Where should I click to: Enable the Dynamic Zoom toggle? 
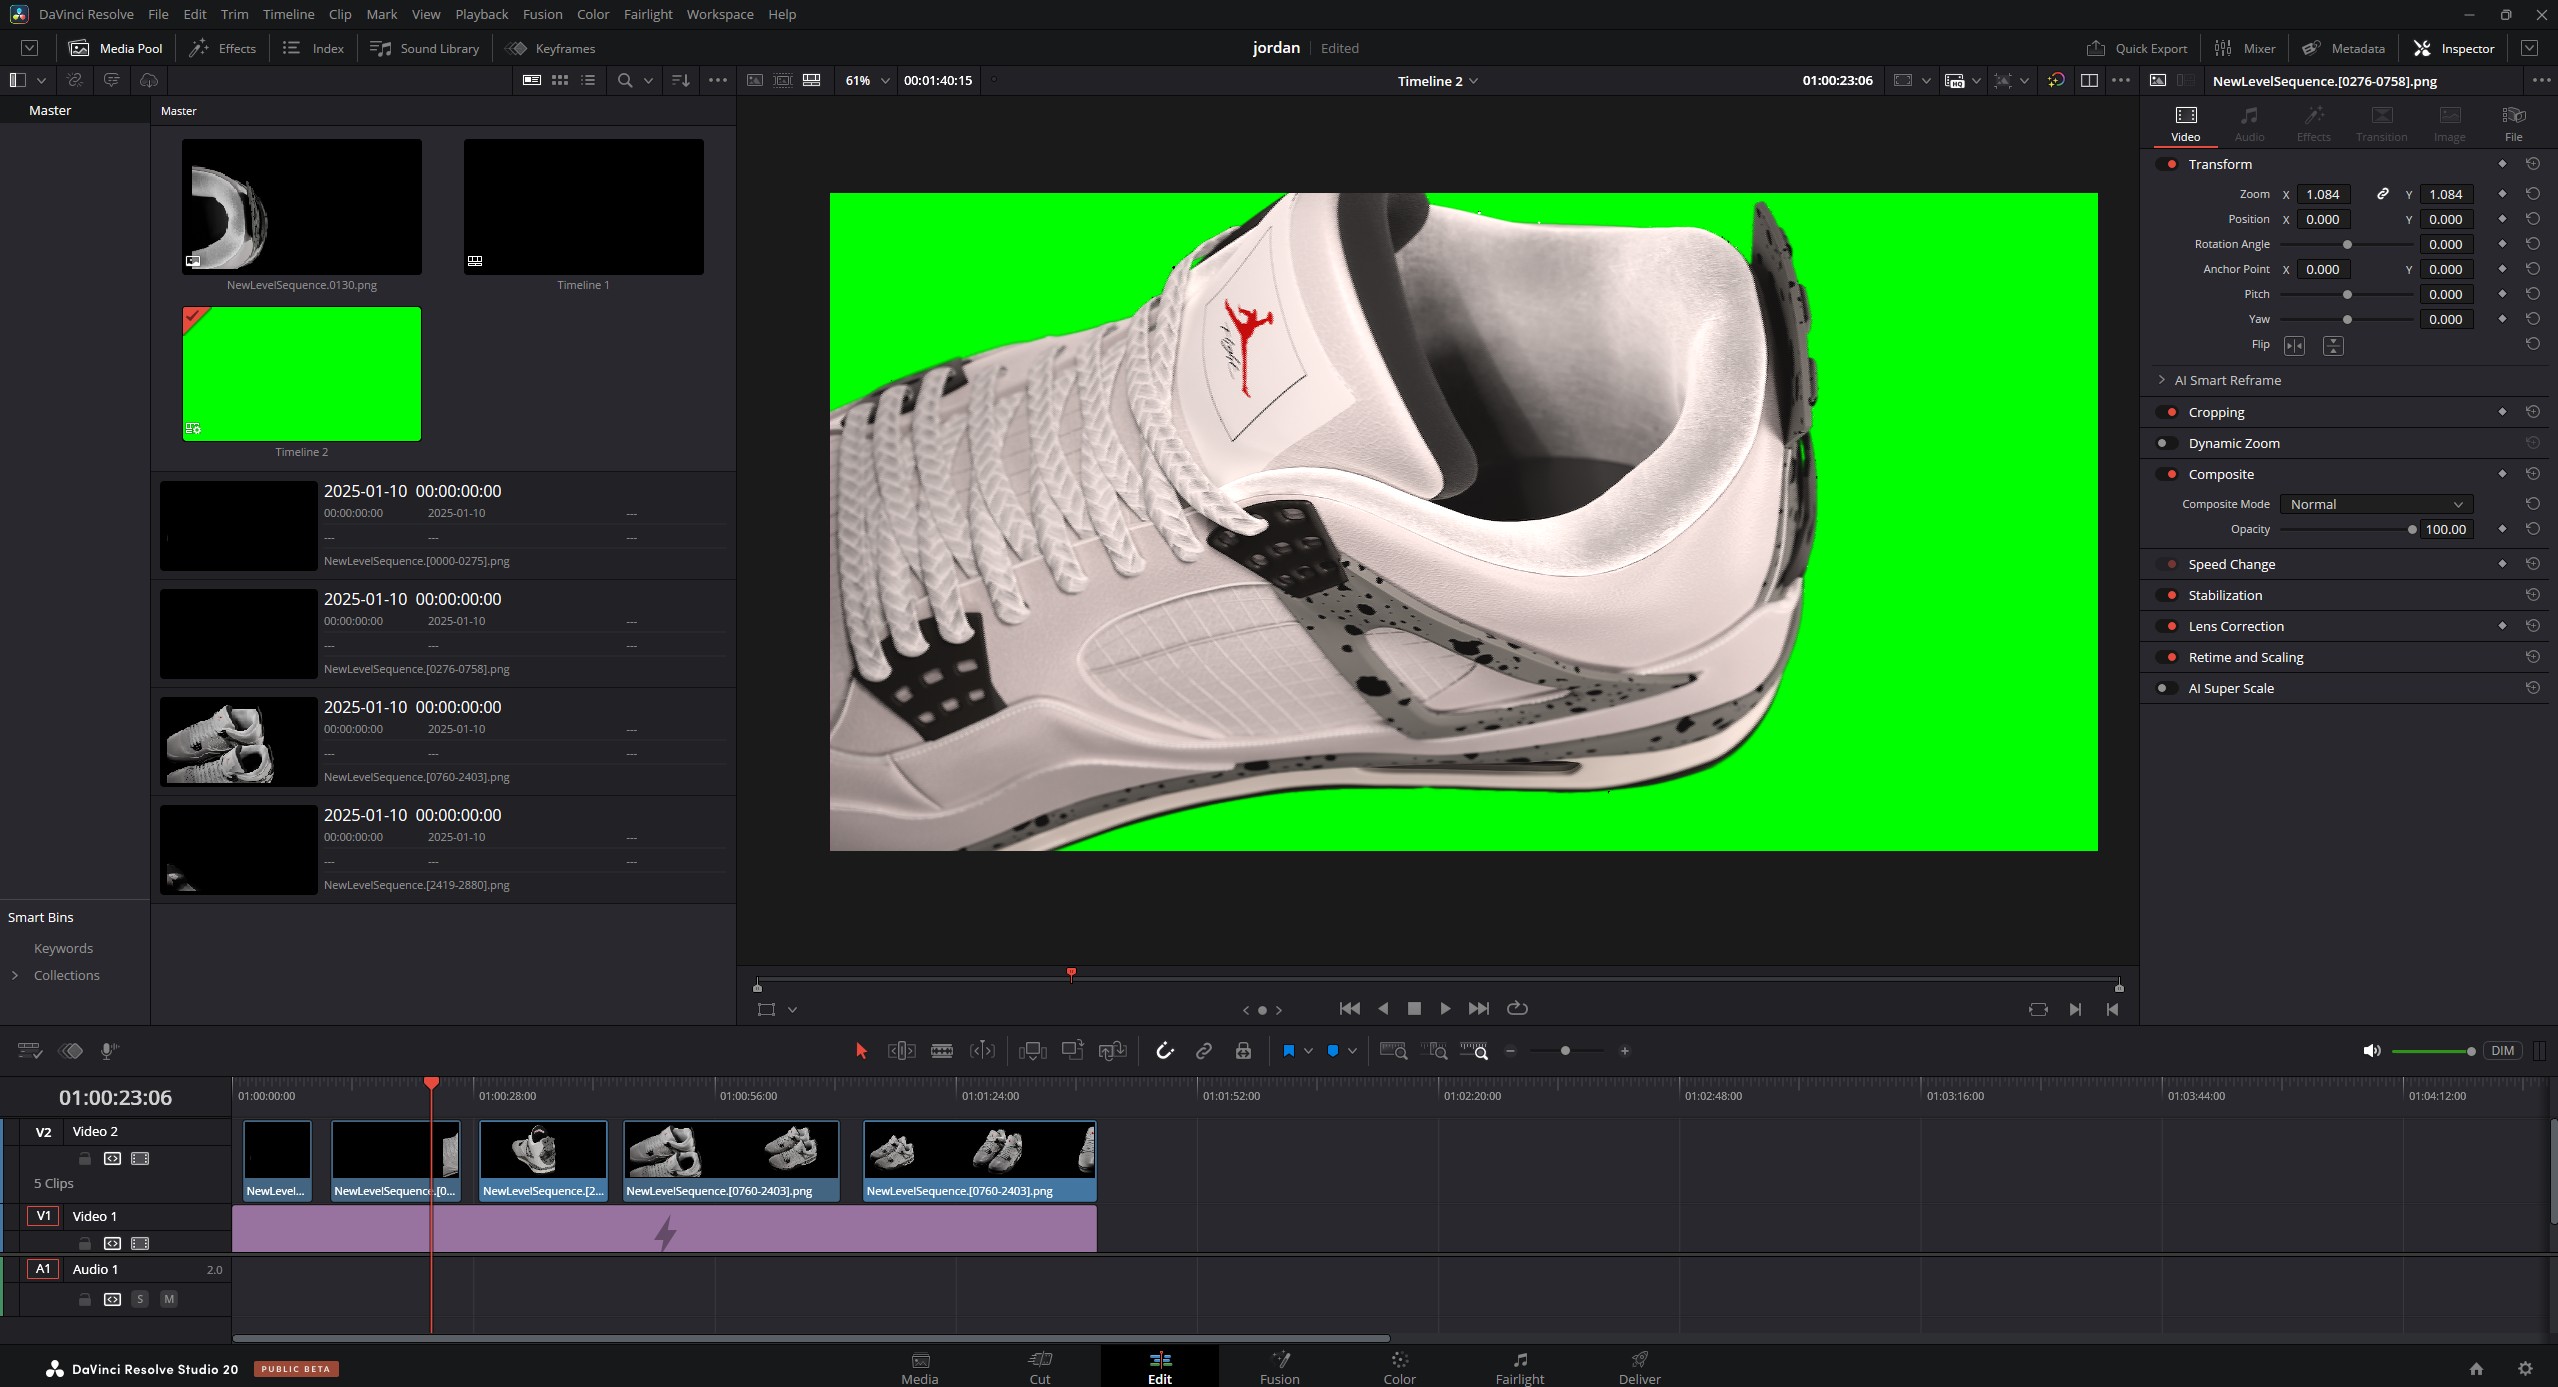[x=2165, y=443]
